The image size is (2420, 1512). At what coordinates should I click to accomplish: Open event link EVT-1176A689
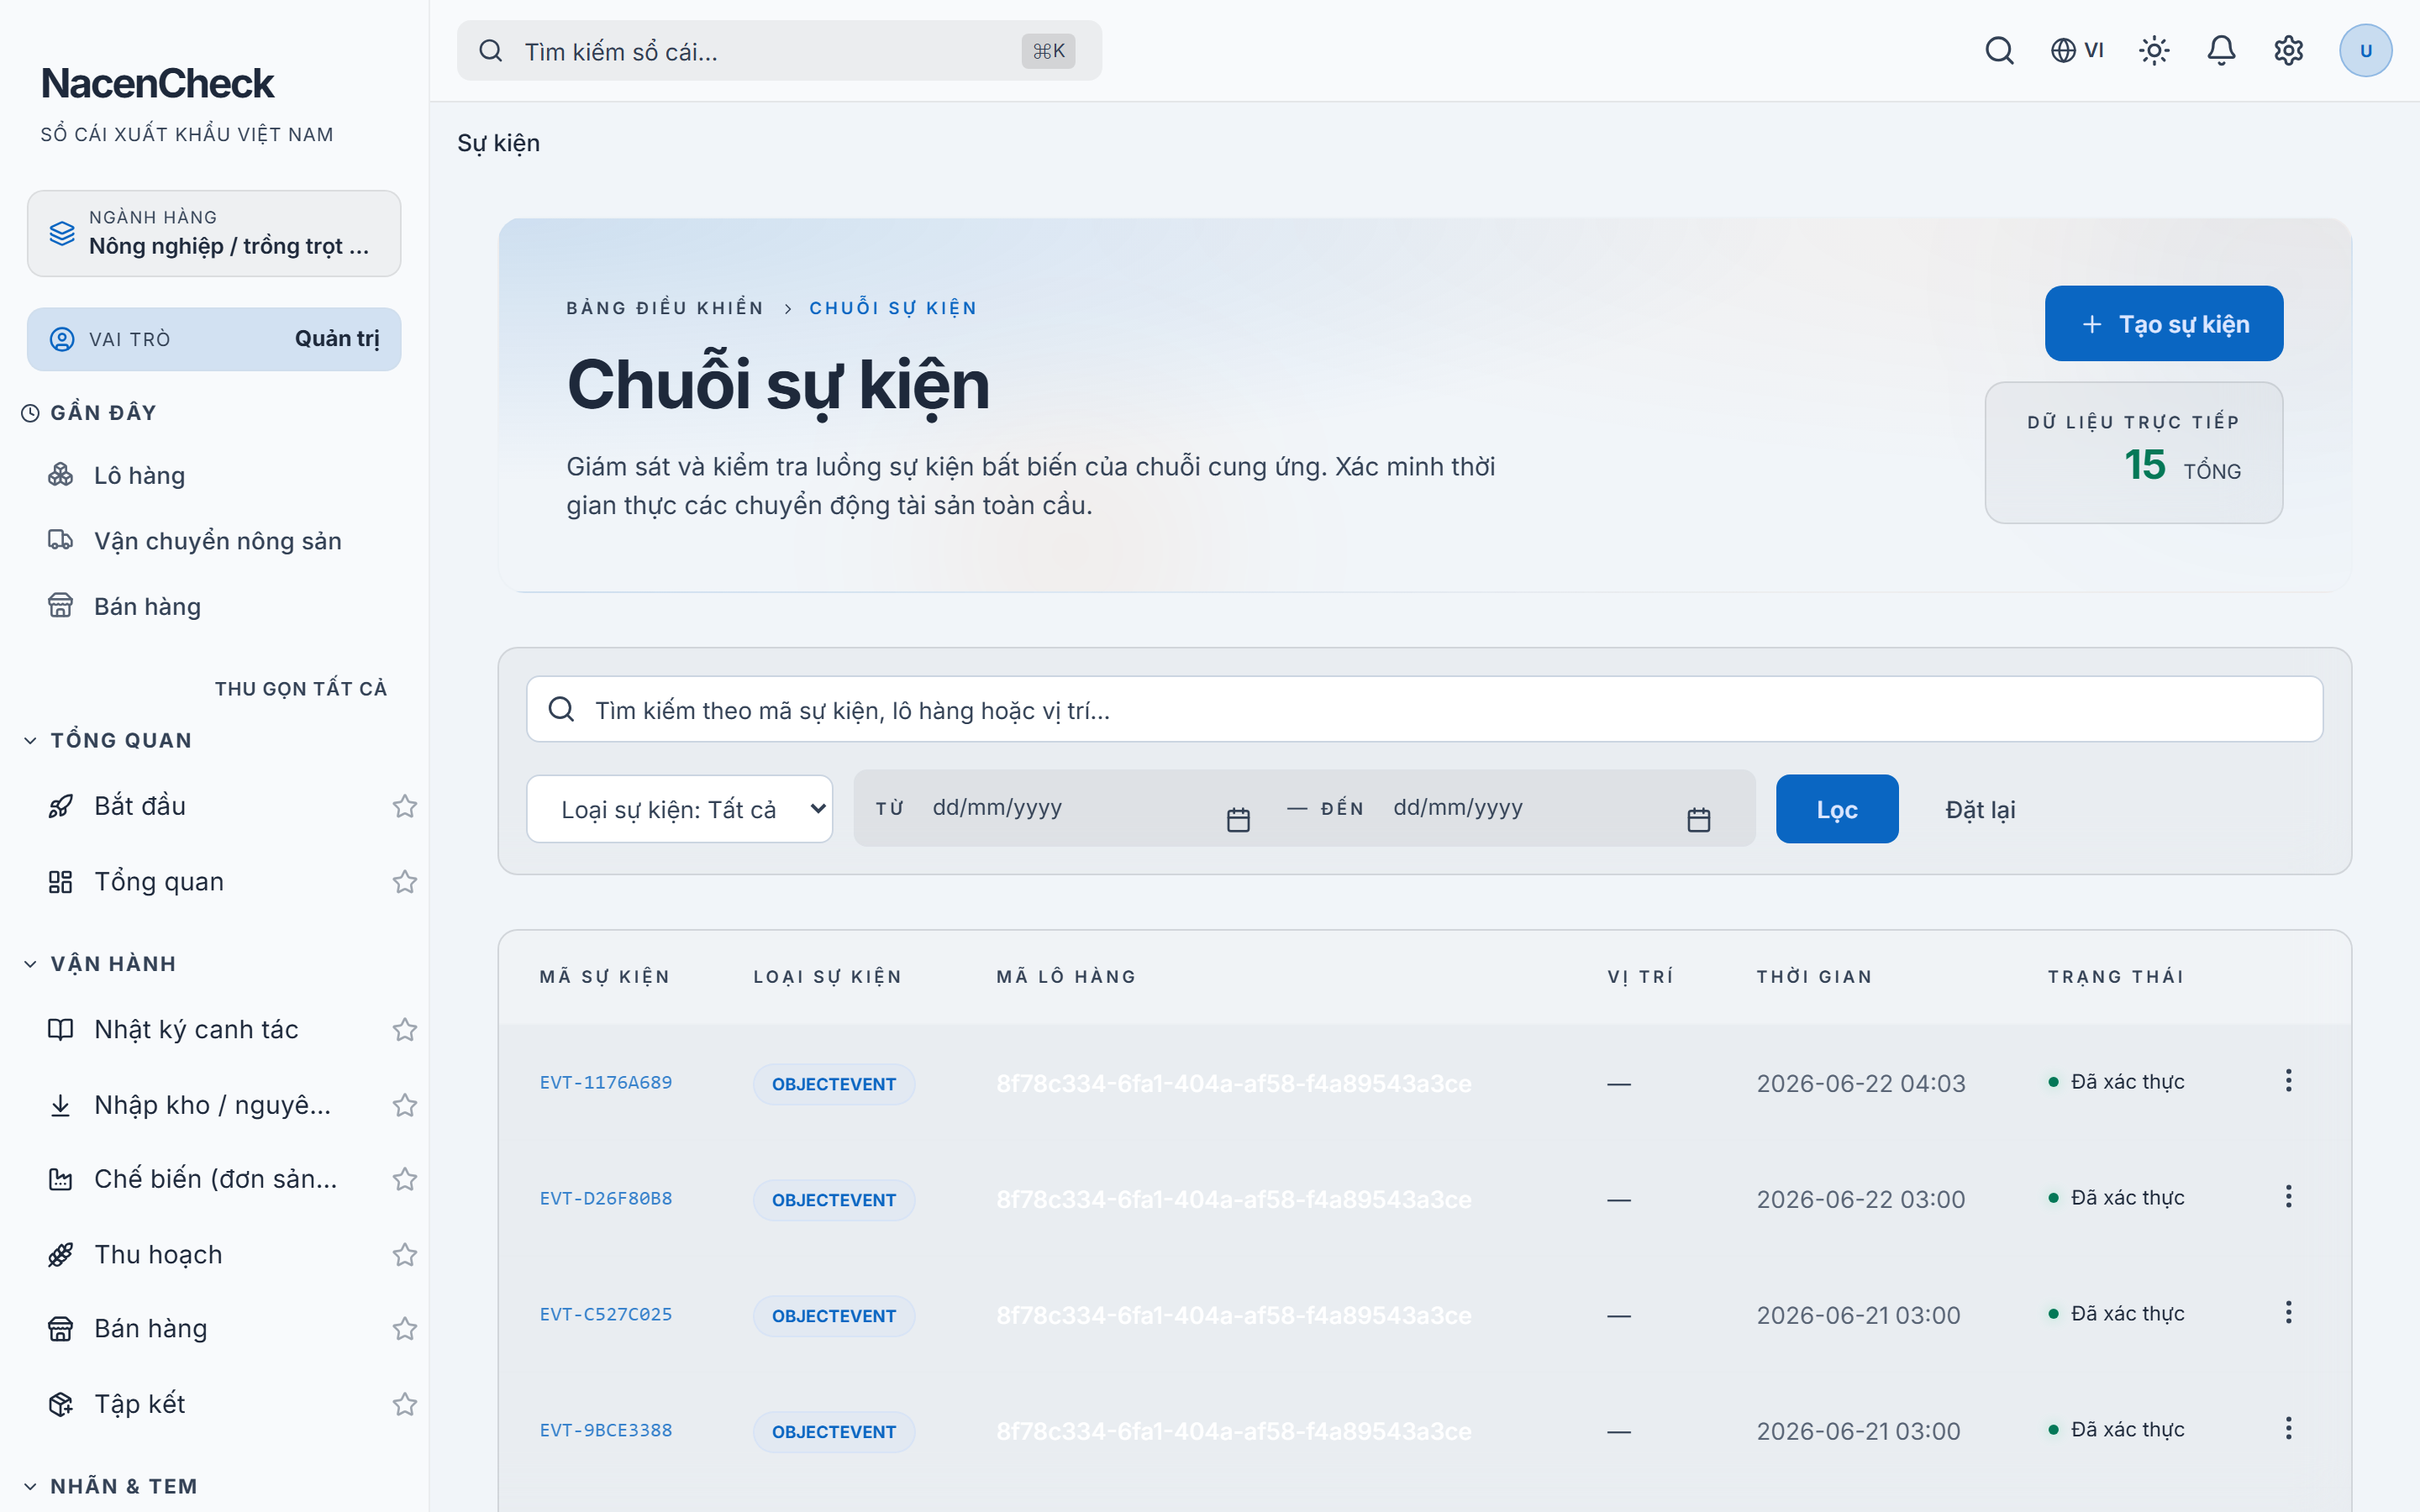pyautogui.click(x=606, y=1082)
